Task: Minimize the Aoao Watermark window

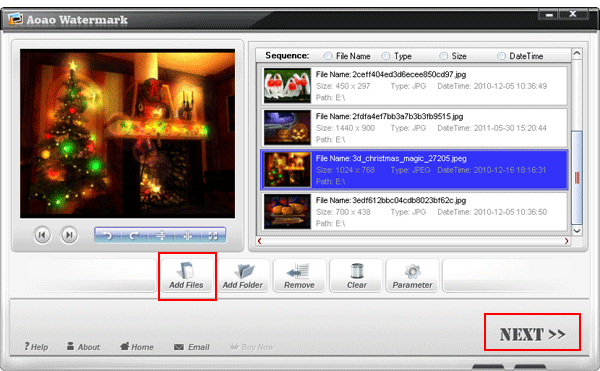Action: click(549, 15)
